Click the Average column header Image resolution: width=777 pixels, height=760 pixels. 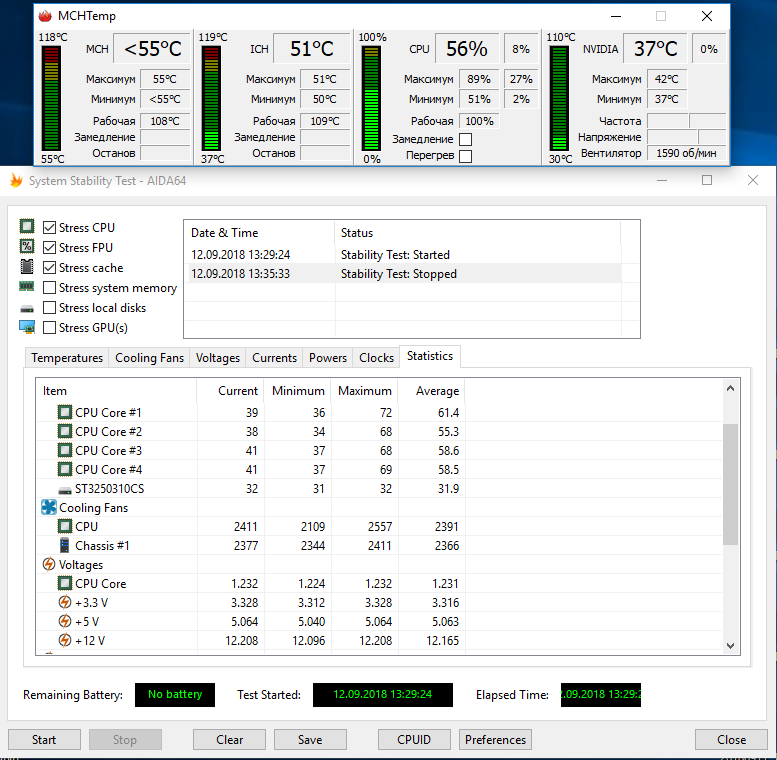click(432, 391)
